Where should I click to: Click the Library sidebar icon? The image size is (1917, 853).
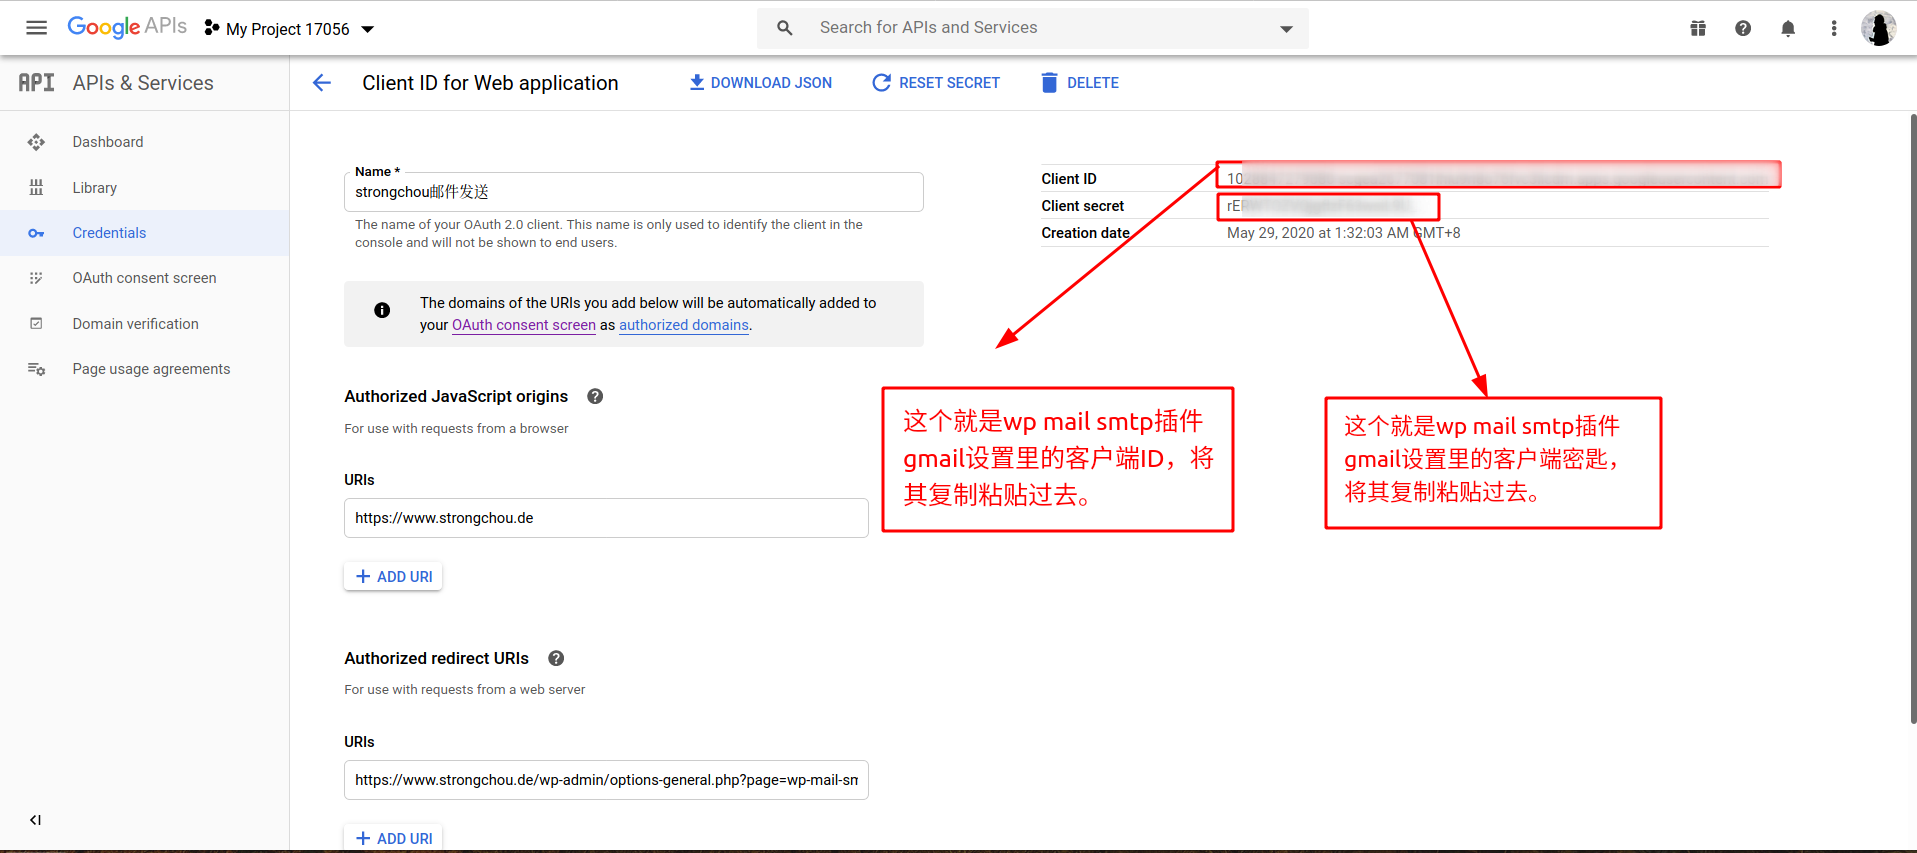tap(36, 188)
